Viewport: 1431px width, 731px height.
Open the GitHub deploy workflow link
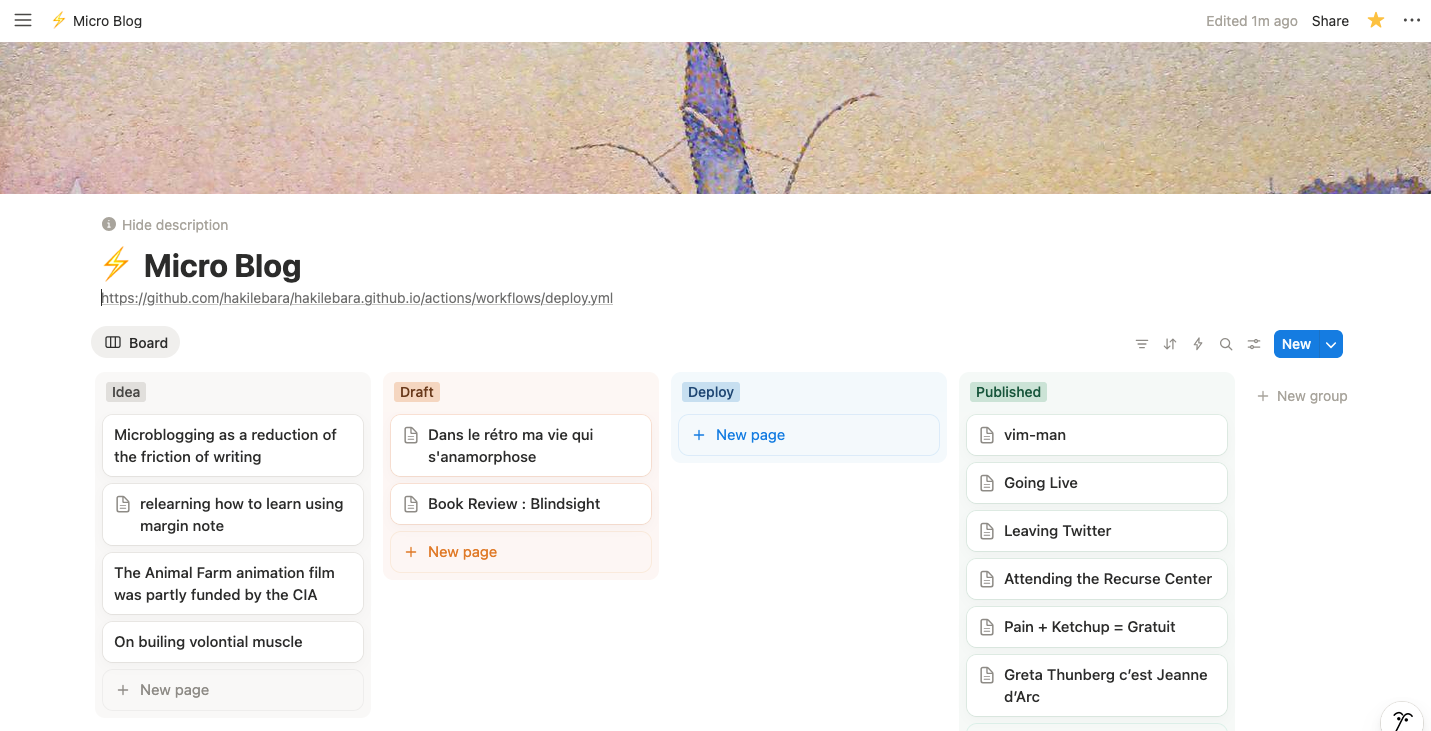click(357, 298)
